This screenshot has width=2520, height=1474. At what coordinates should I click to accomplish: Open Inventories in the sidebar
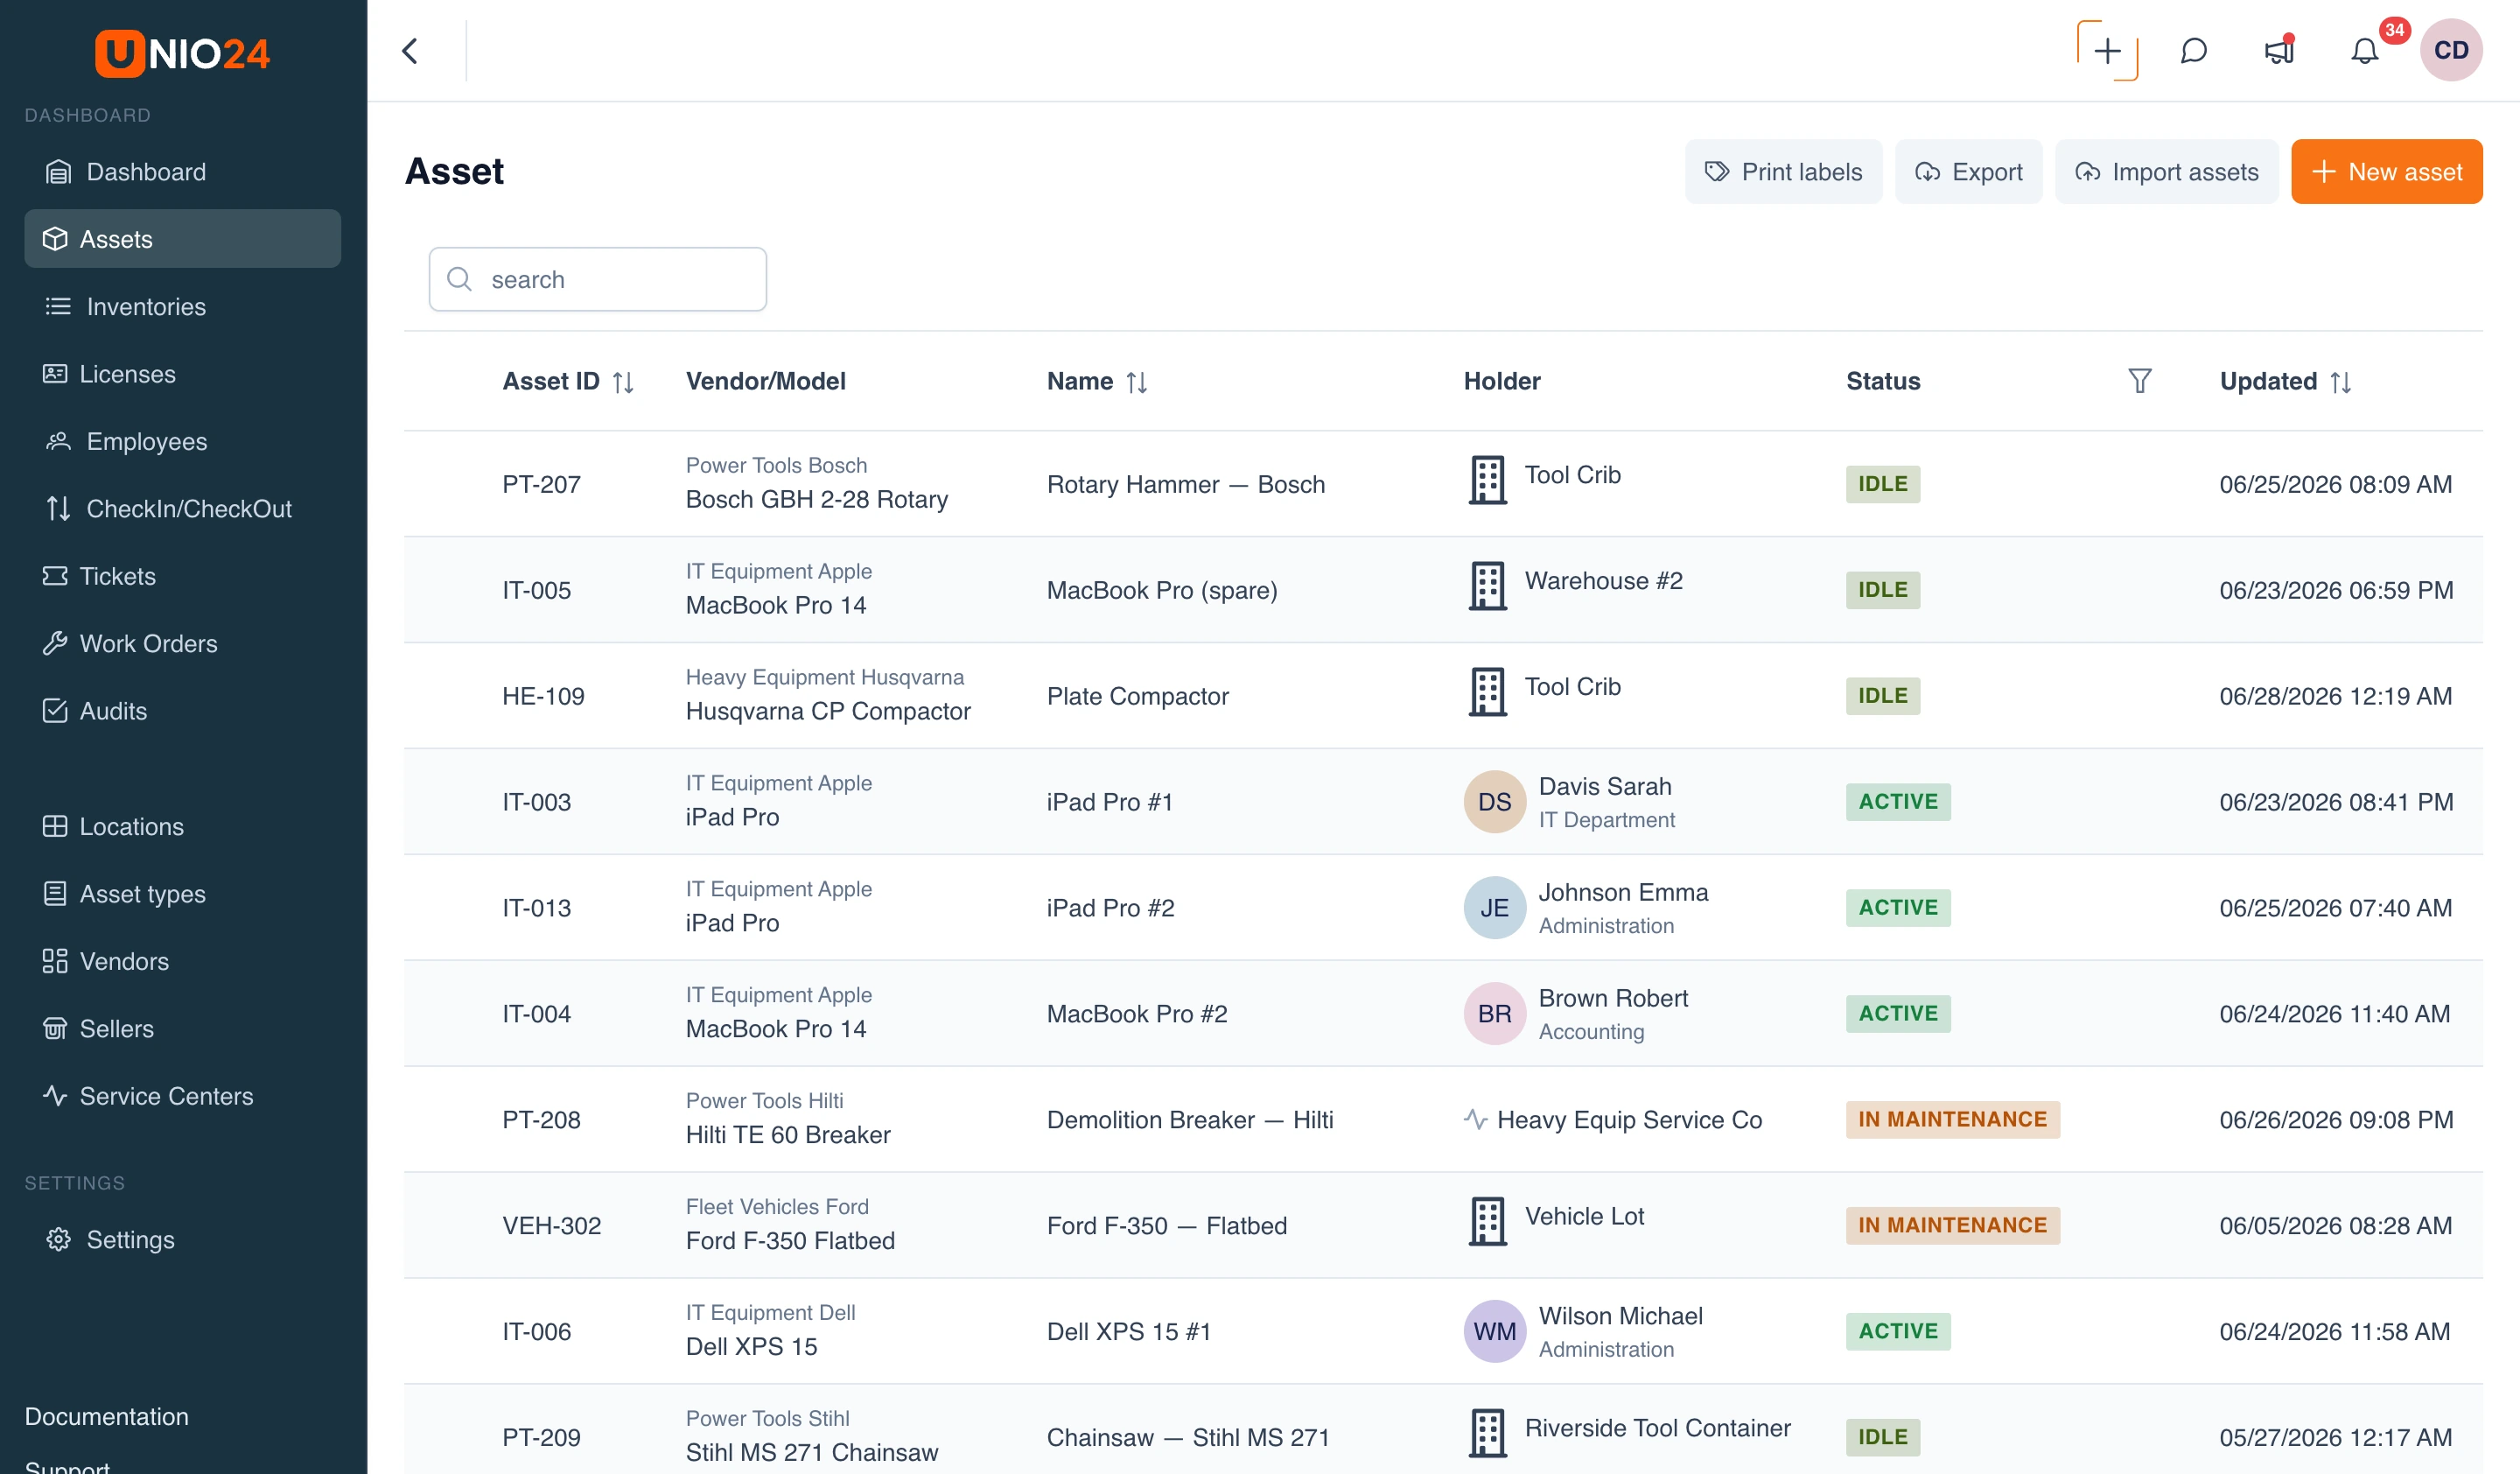(x=182, y=307)
